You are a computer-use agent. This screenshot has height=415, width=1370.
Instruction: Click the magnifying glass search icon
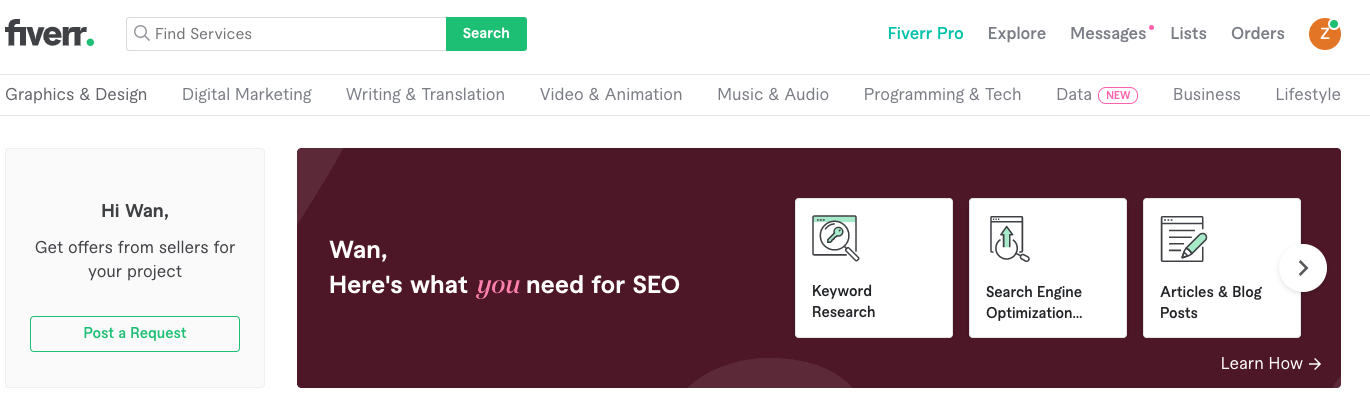click(142, 34)
